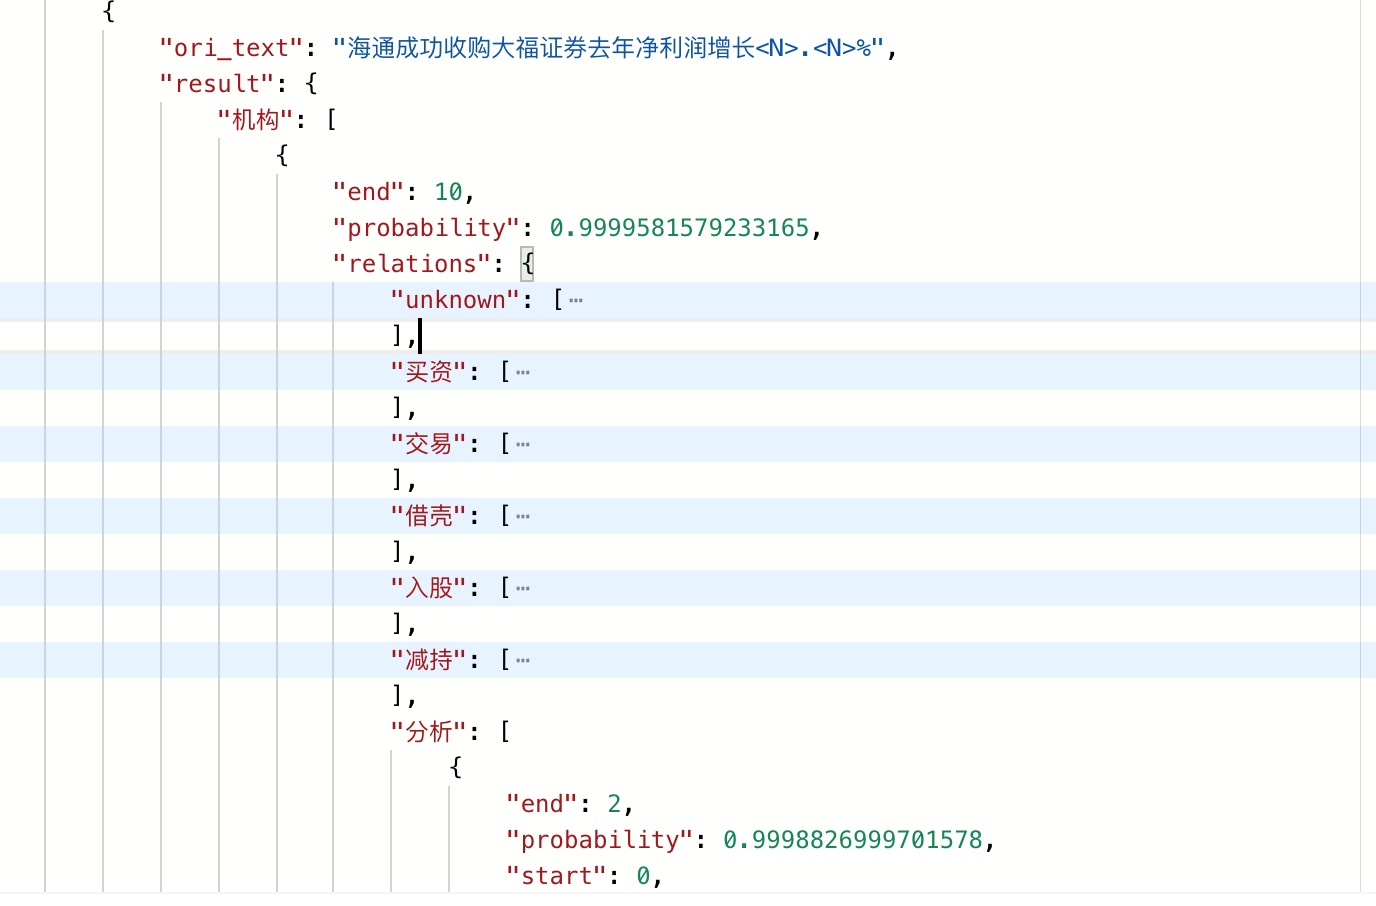Click the "end" key with value 2
Image resolution: width=1376 pixels, height=906 pixels.
pyautogui.click(x=541, y=804)
